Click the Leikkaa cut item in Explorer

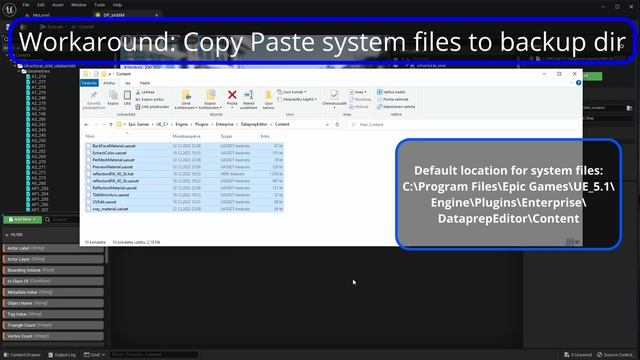[x=145, y=92]
